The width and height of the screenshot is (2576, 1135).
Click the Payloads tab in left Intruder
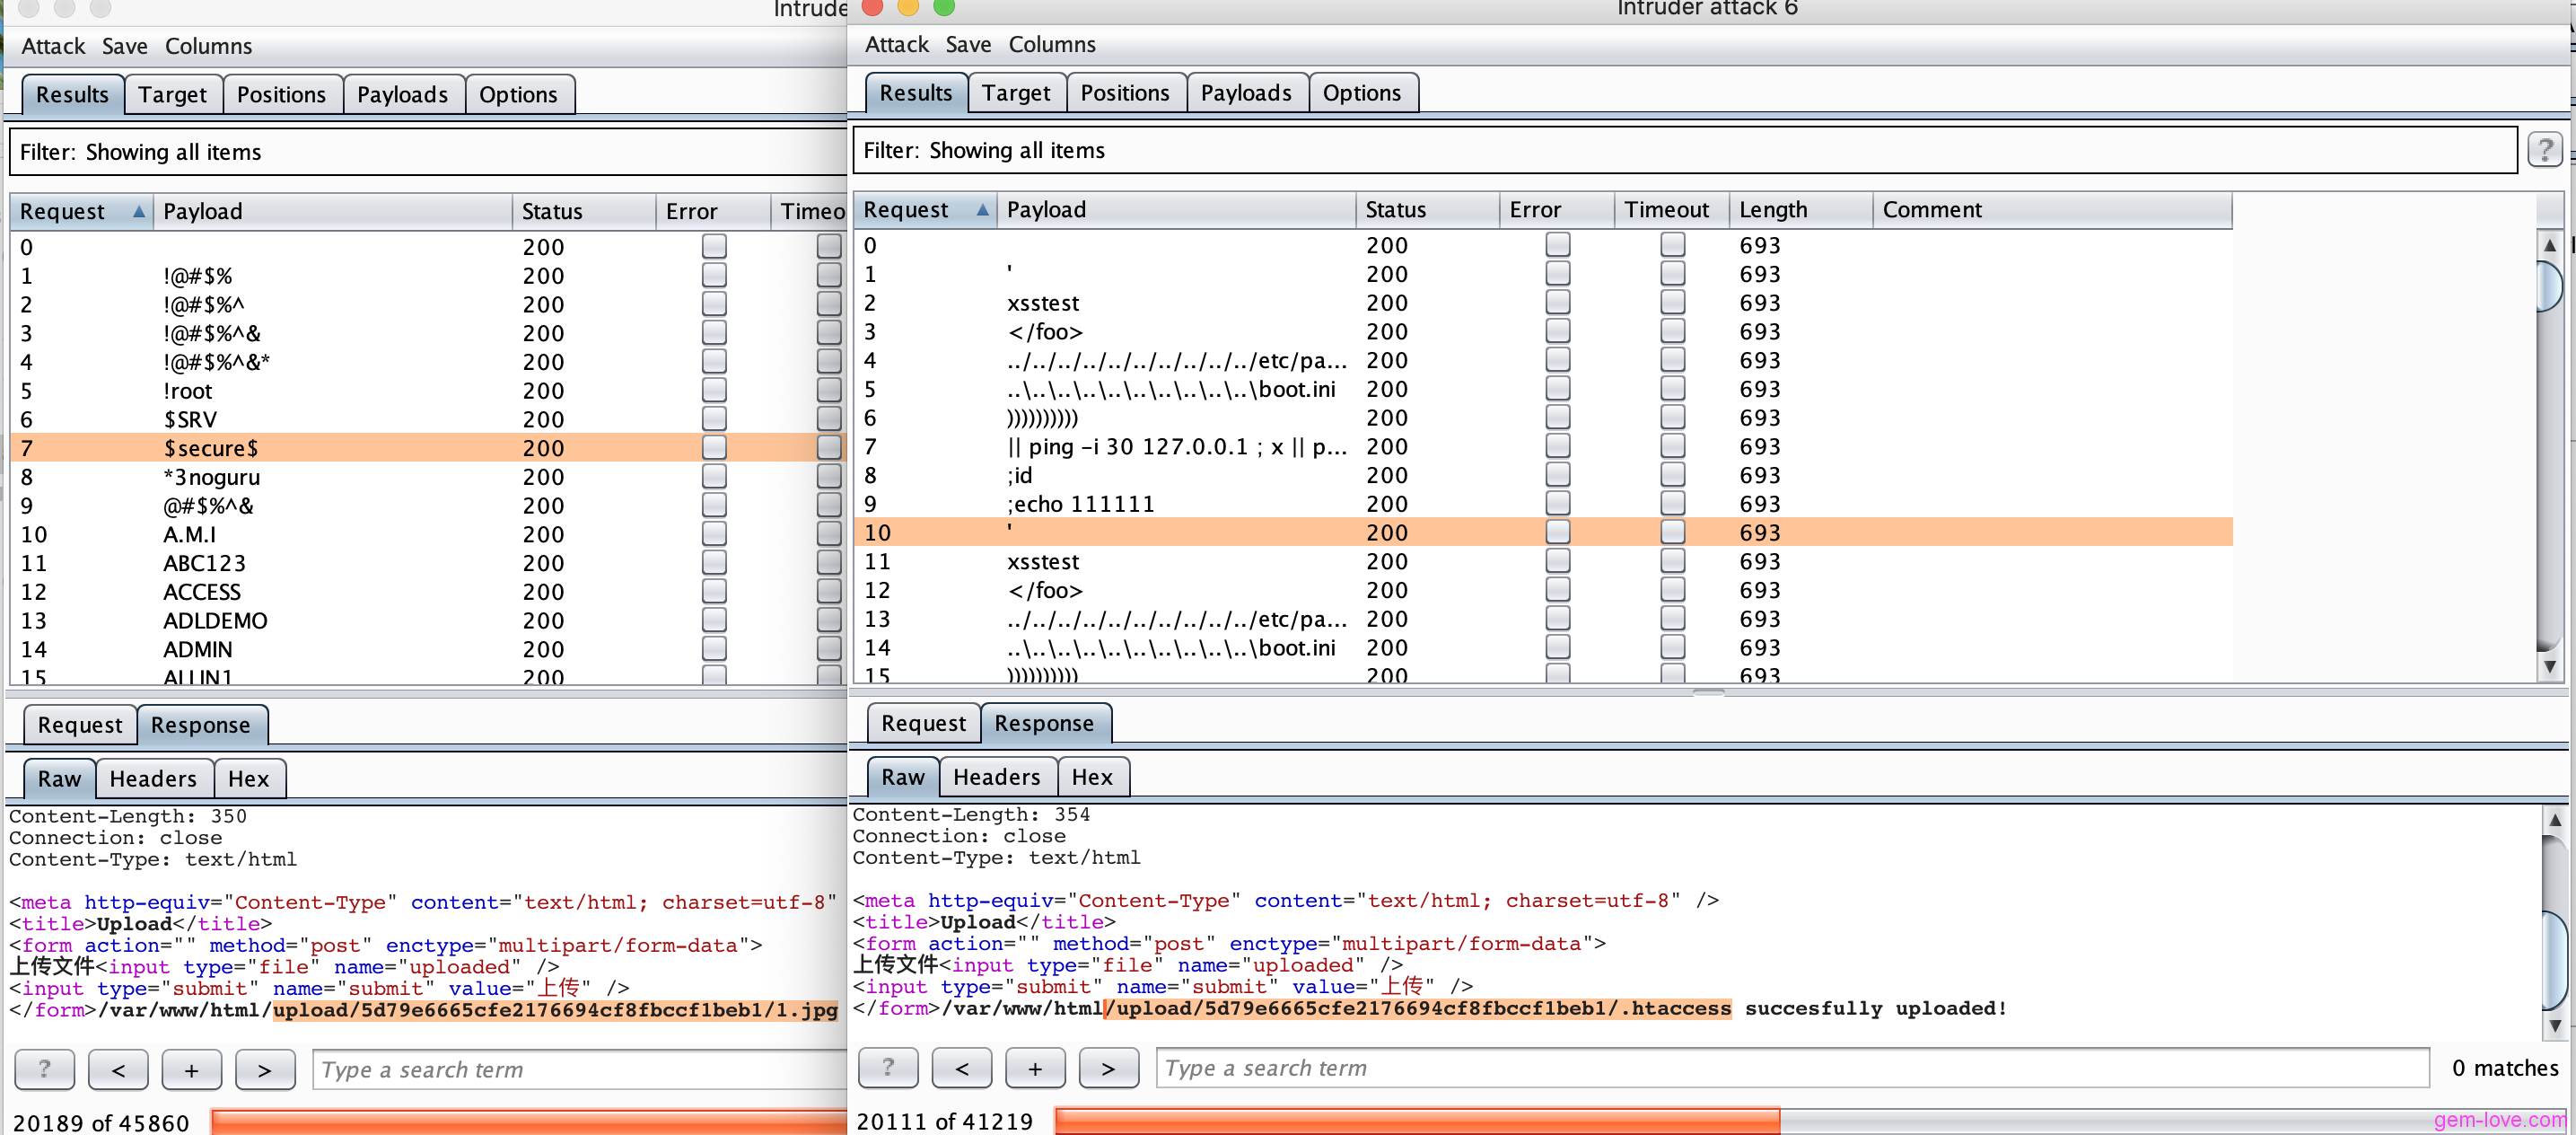pos(402,93)
